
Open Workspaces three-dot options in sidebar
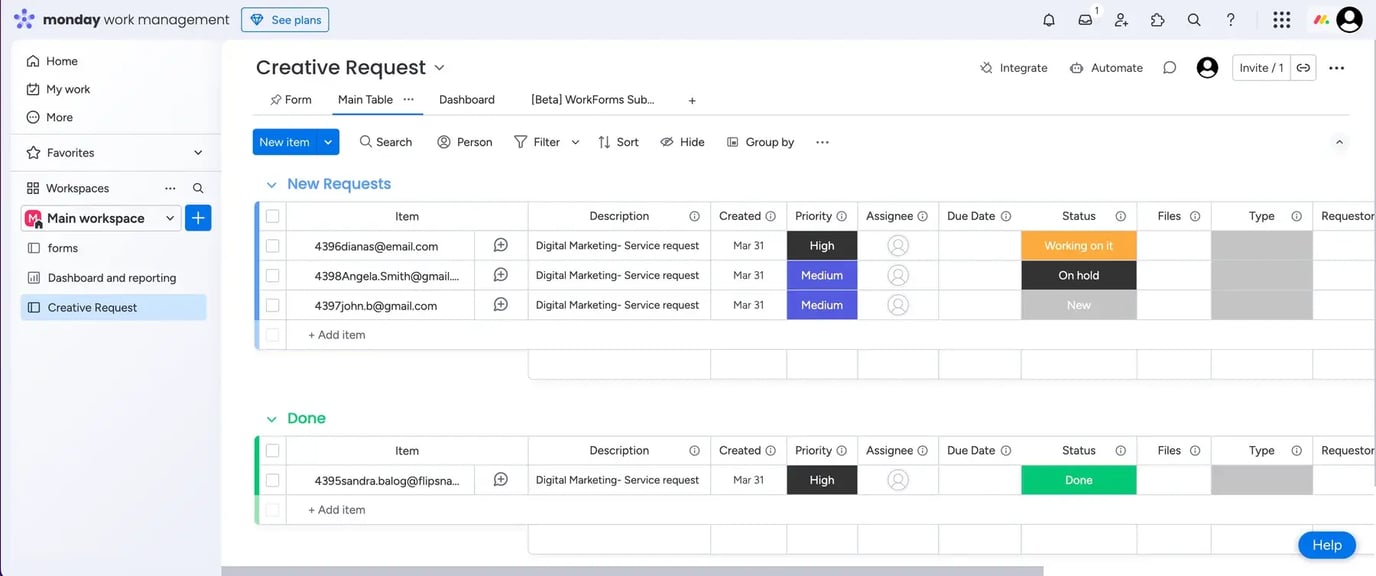point(170,188)
